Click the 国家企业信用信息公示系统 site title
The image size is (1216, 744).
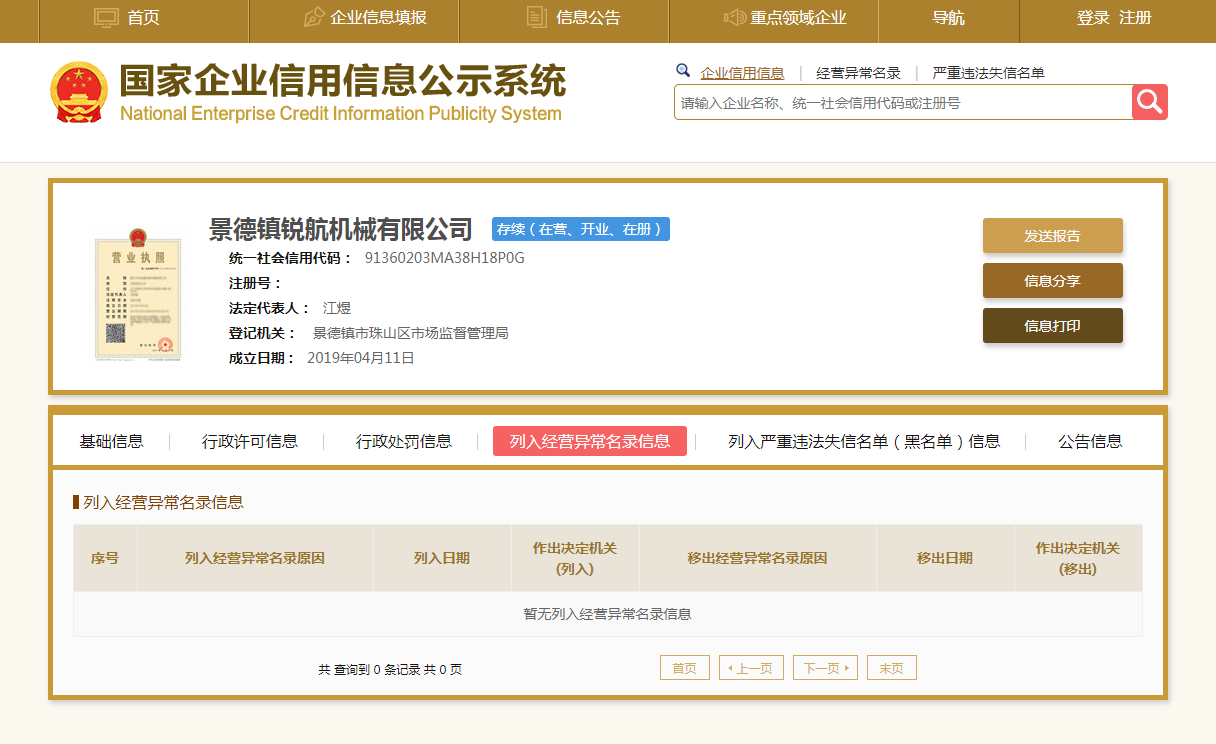[x=342, y=80]
